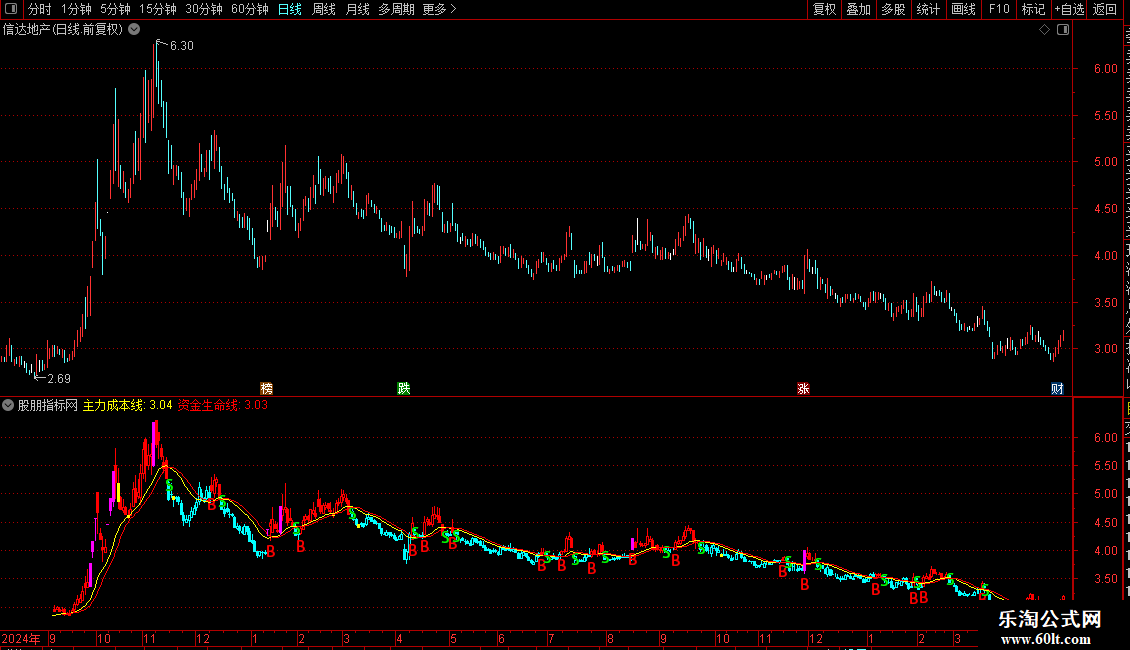1130x650 pixels.
Task: Open the 统计 statistics button
Action: point(927,9)
